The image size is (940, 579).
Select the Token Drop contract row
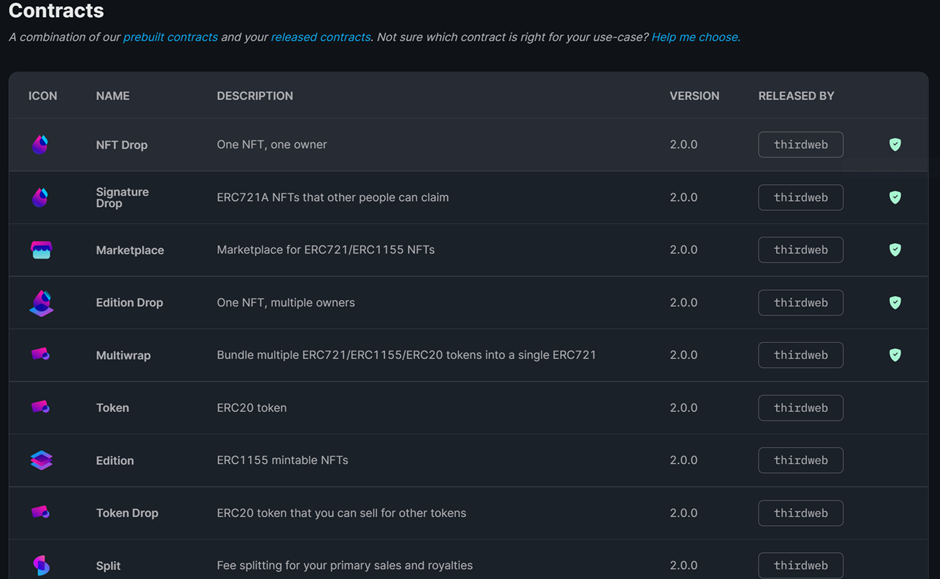pos(468,513)
